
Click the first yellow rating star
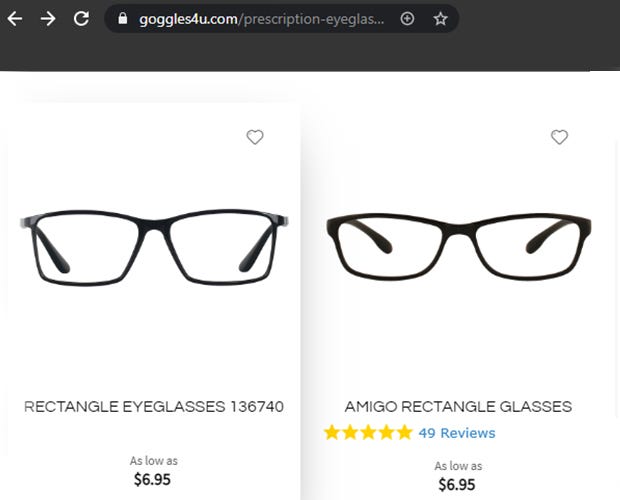(332, 433)
